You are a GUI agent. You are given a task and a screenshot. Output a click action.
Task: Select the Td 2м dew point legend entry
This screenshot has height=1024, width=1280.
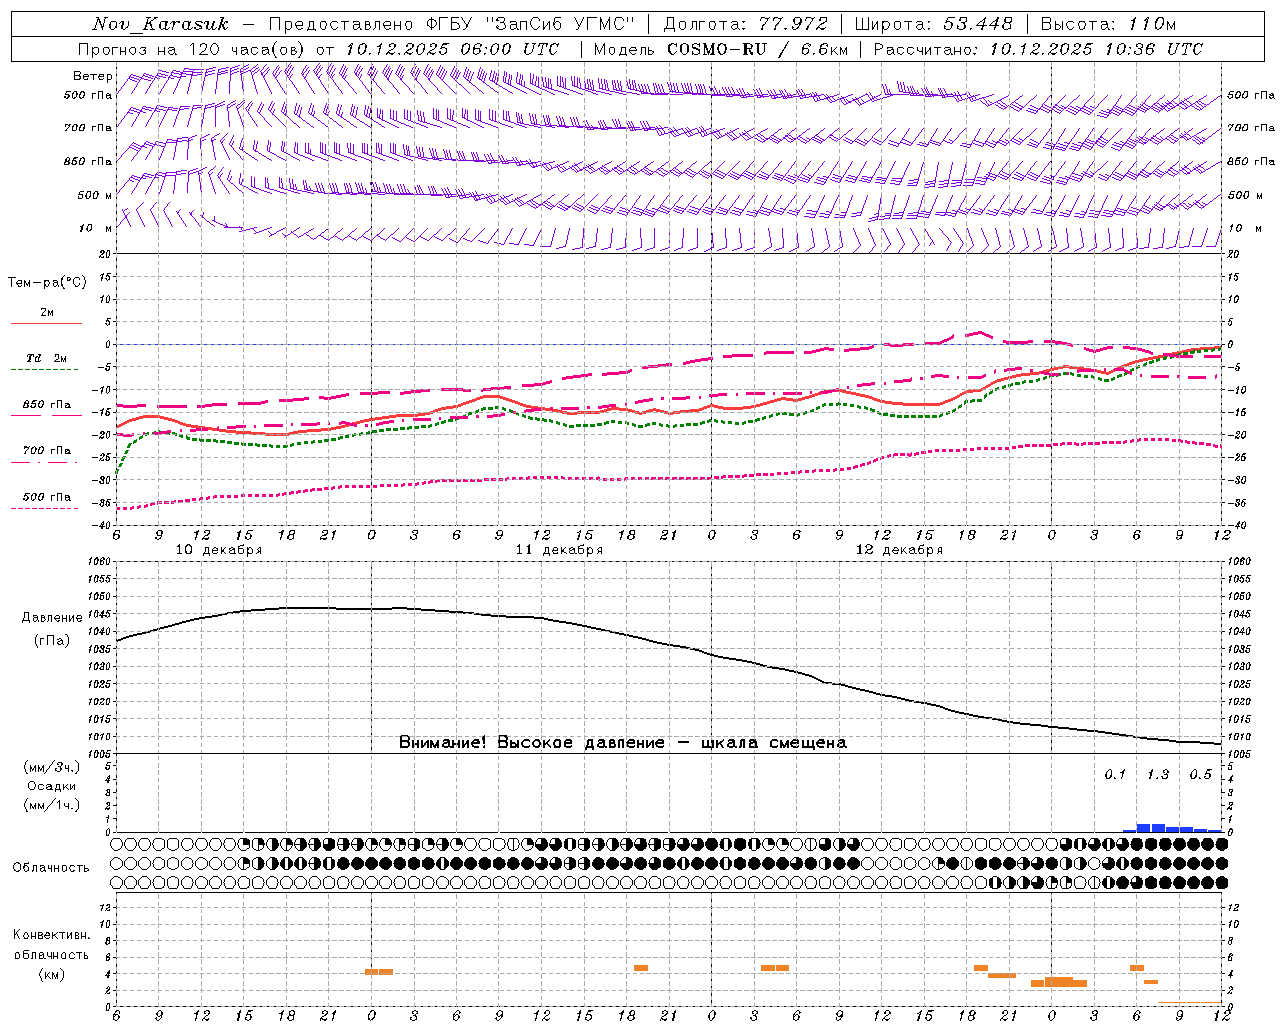coord(46,358)
